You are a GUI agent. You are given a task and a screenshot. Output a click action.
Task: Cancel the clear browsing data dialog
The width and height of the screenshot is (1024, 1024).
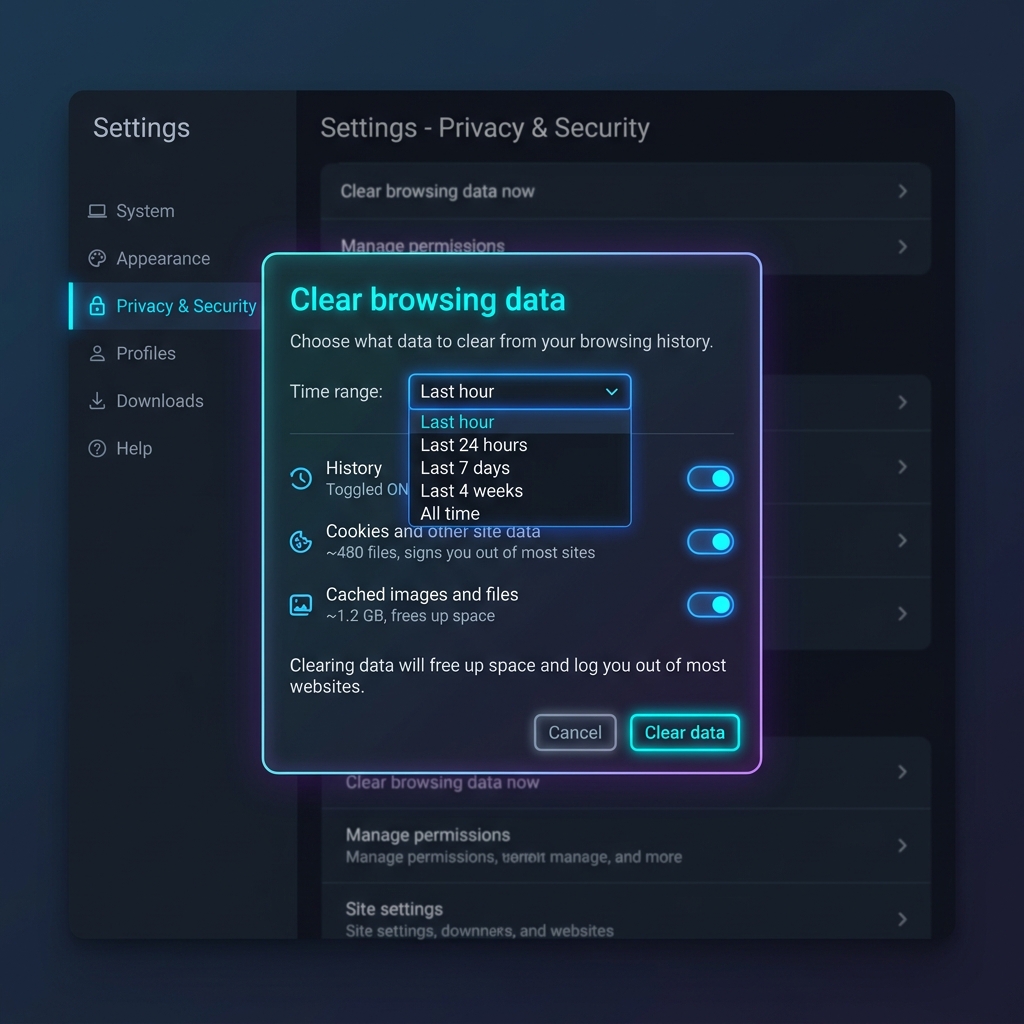tap(575, 733)
